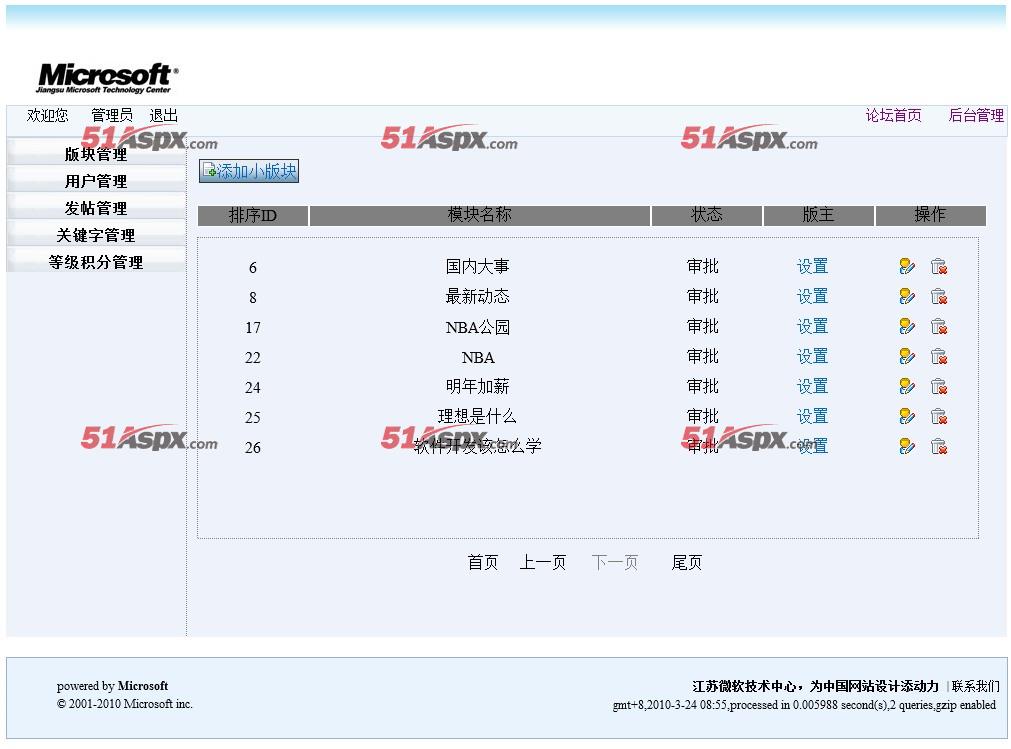Edit the NBA module with ID 22
The height and width of the screenshot is (749, 1011).
pyautogui.click(x=907, y=356)
